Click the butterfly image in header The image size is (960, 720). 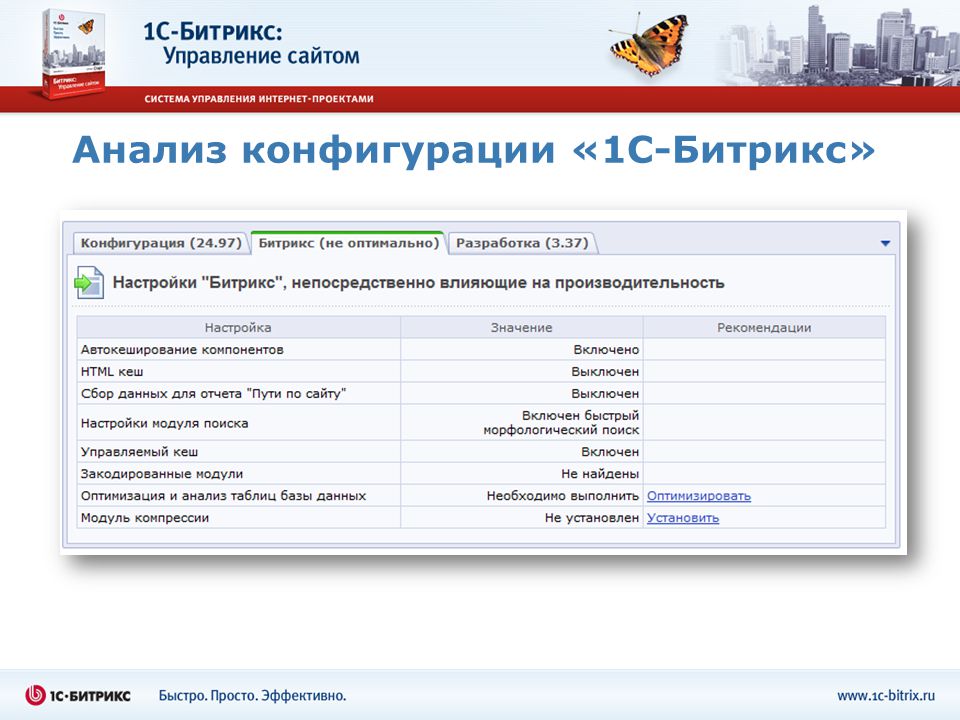(x=649, y=44)
